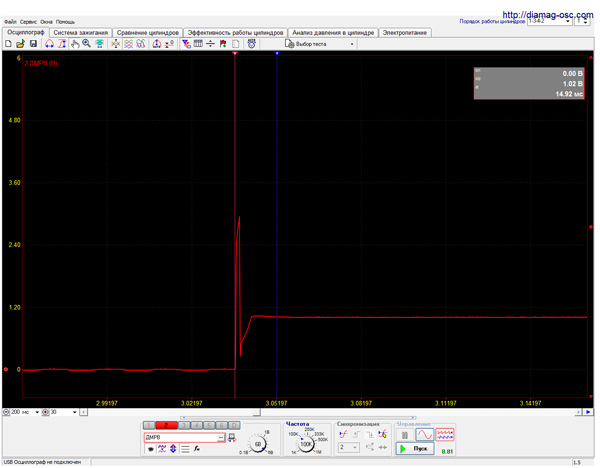600x468 pixels.
Task: Toggle channel 6 button
Action: click(222, 425)
